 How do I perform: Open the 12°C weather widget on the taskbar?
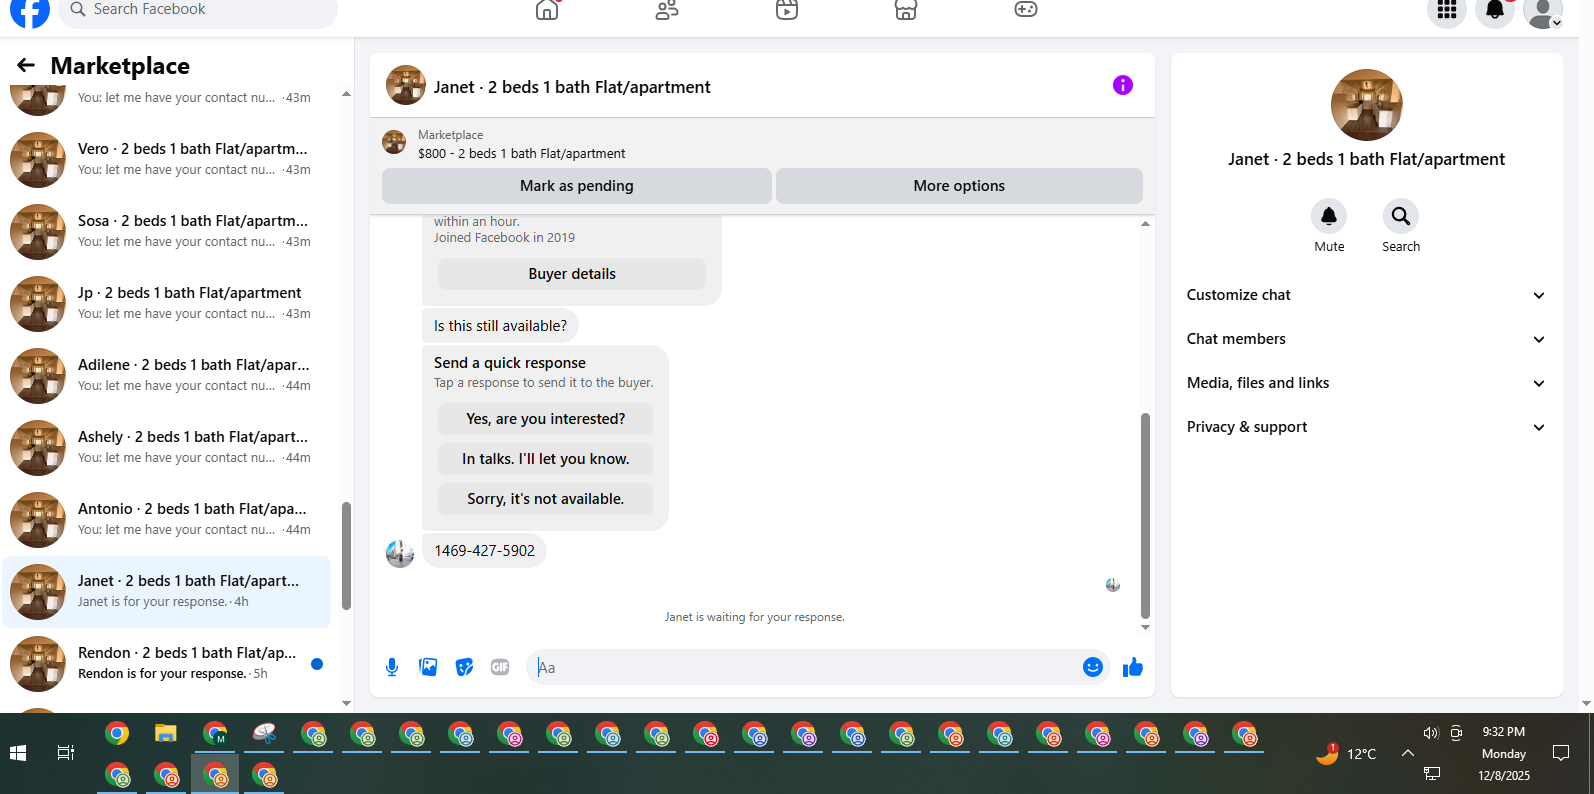coord(1346,753)
